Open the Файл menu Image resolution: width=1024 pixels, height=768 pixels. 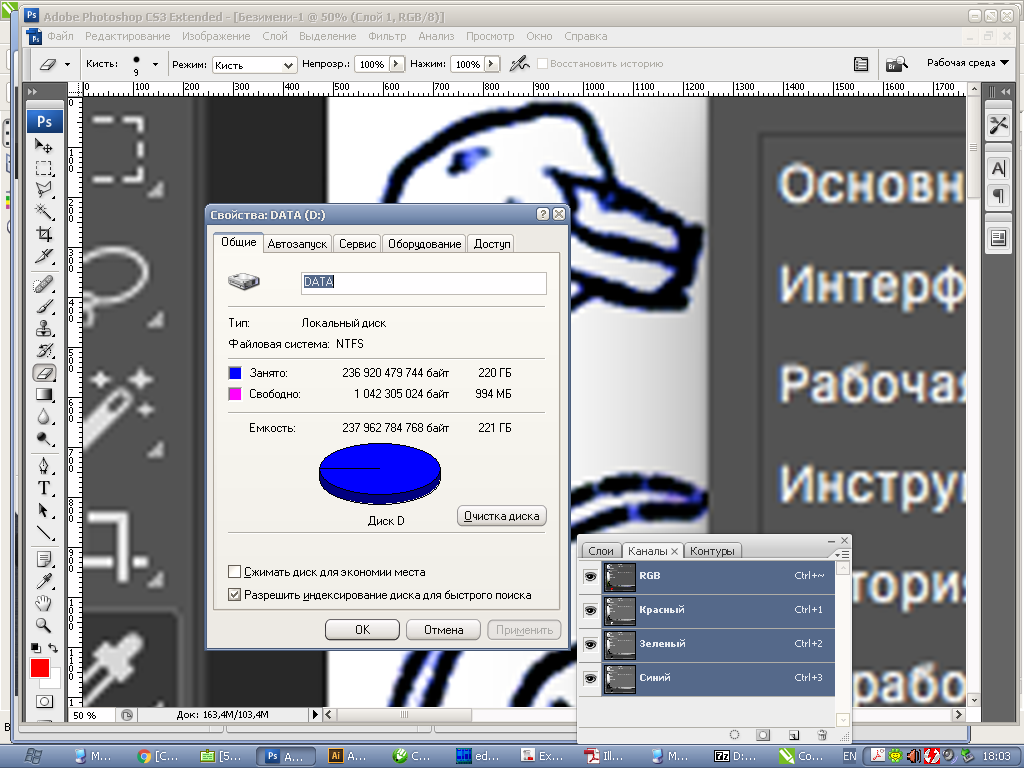[60, 37]
